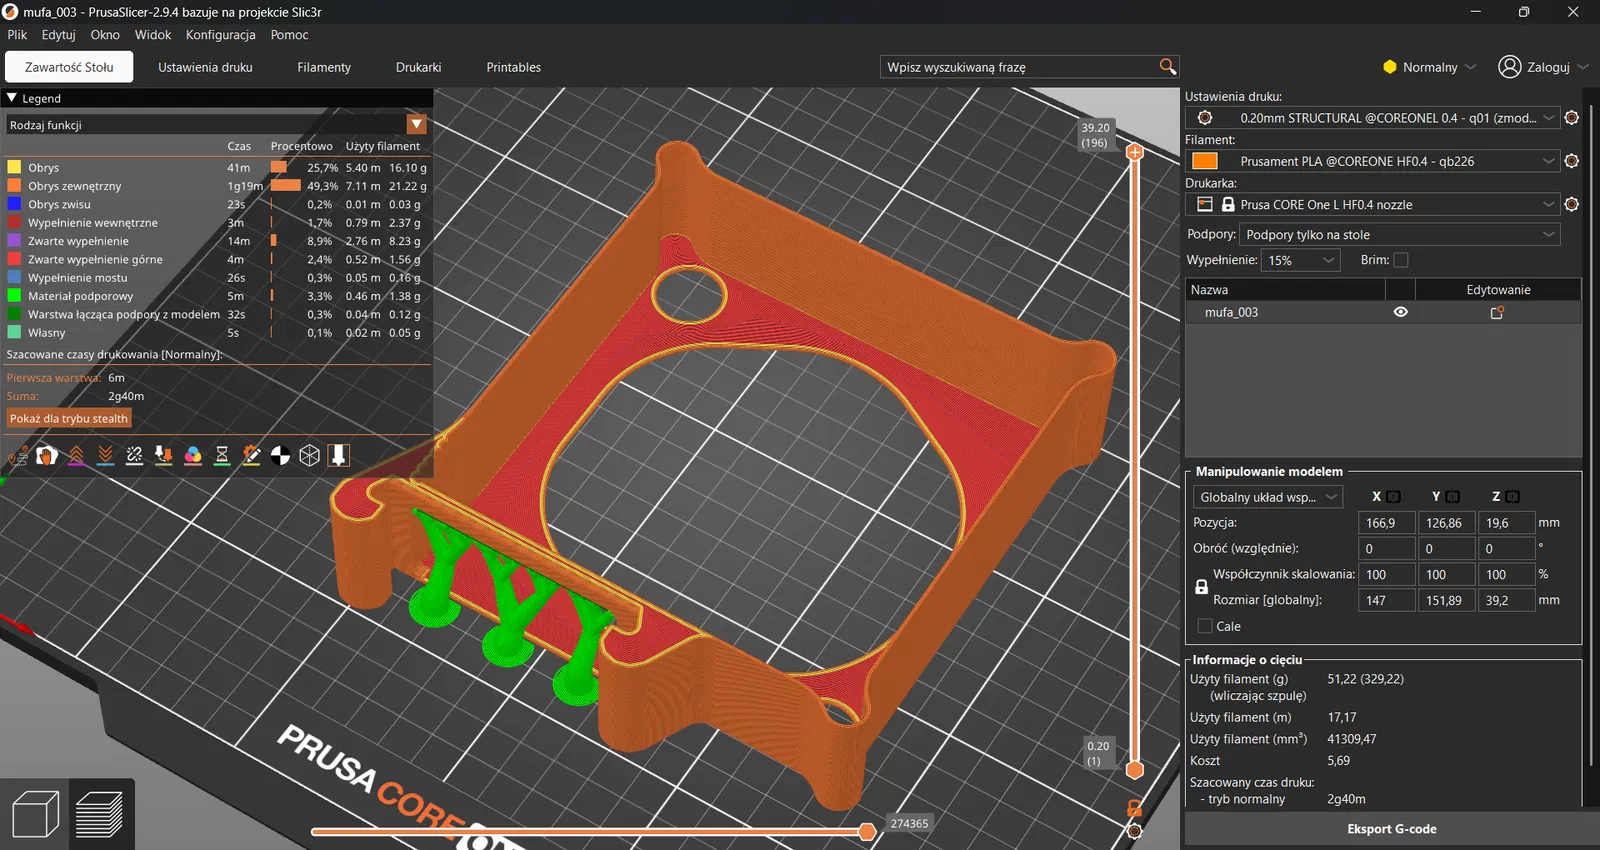Toggle shells display cube wireframe icon
Image resolution: width=1600 pixels, height=850 pixels.
click(x=310, y=456)
